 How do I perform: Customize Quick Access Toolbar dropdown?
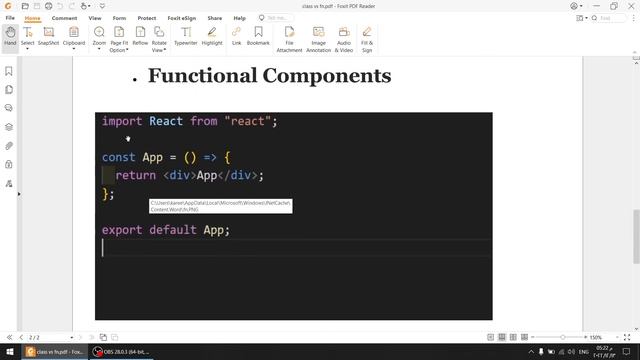coord(102,6)
